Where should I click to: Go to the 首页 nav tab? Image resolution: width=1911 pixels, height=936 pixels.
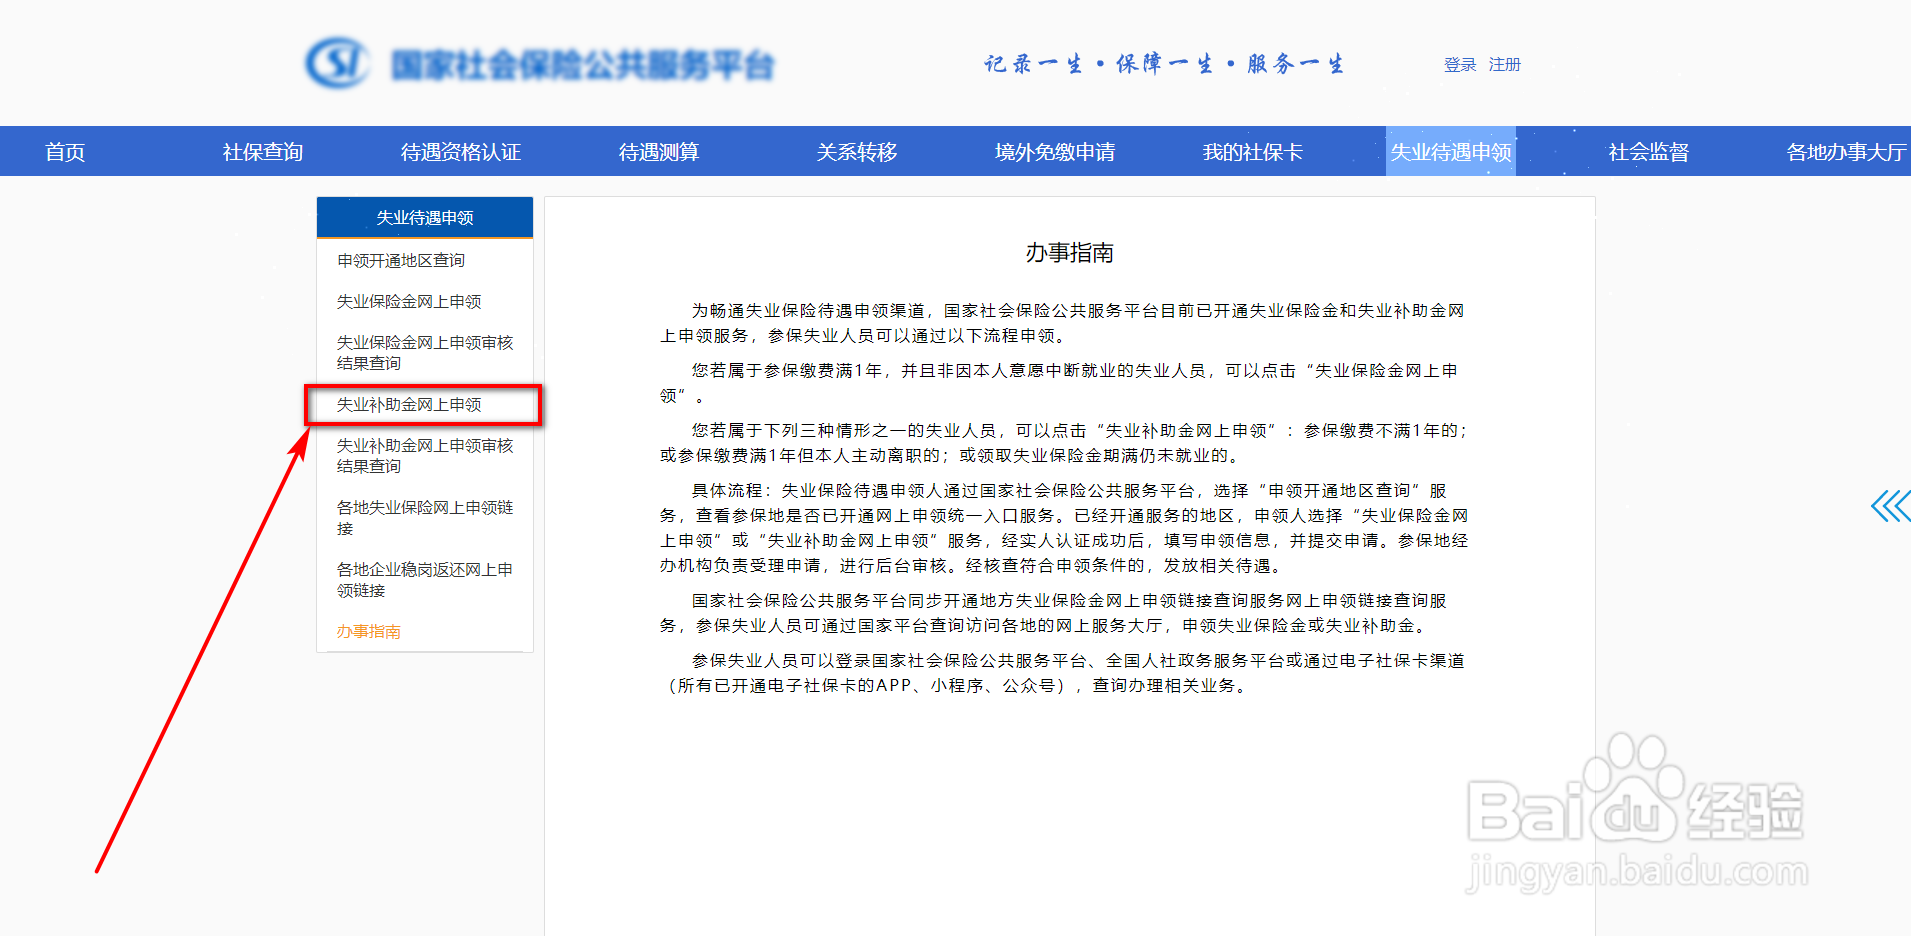tap(65, 152)
